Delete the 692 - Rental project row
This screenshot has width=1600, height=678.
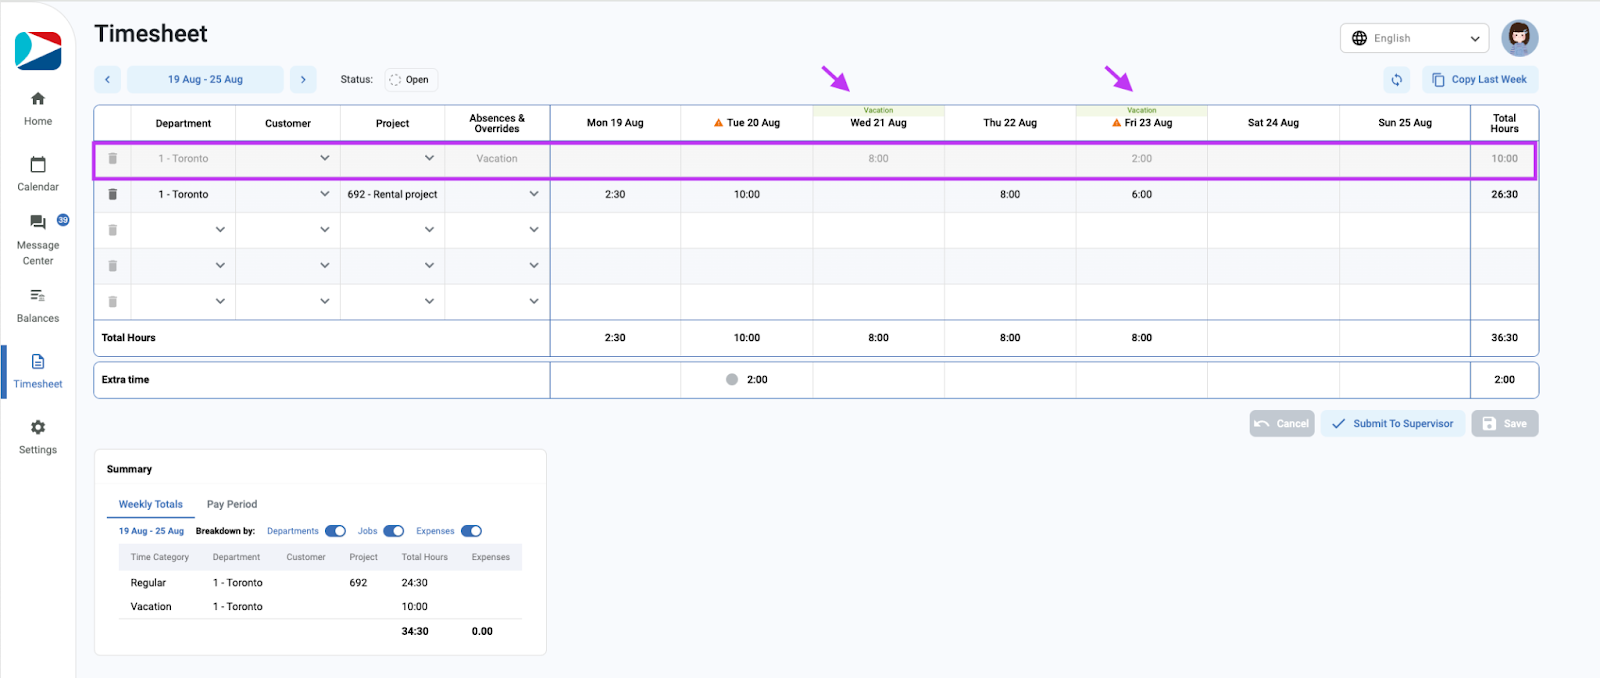113,194
